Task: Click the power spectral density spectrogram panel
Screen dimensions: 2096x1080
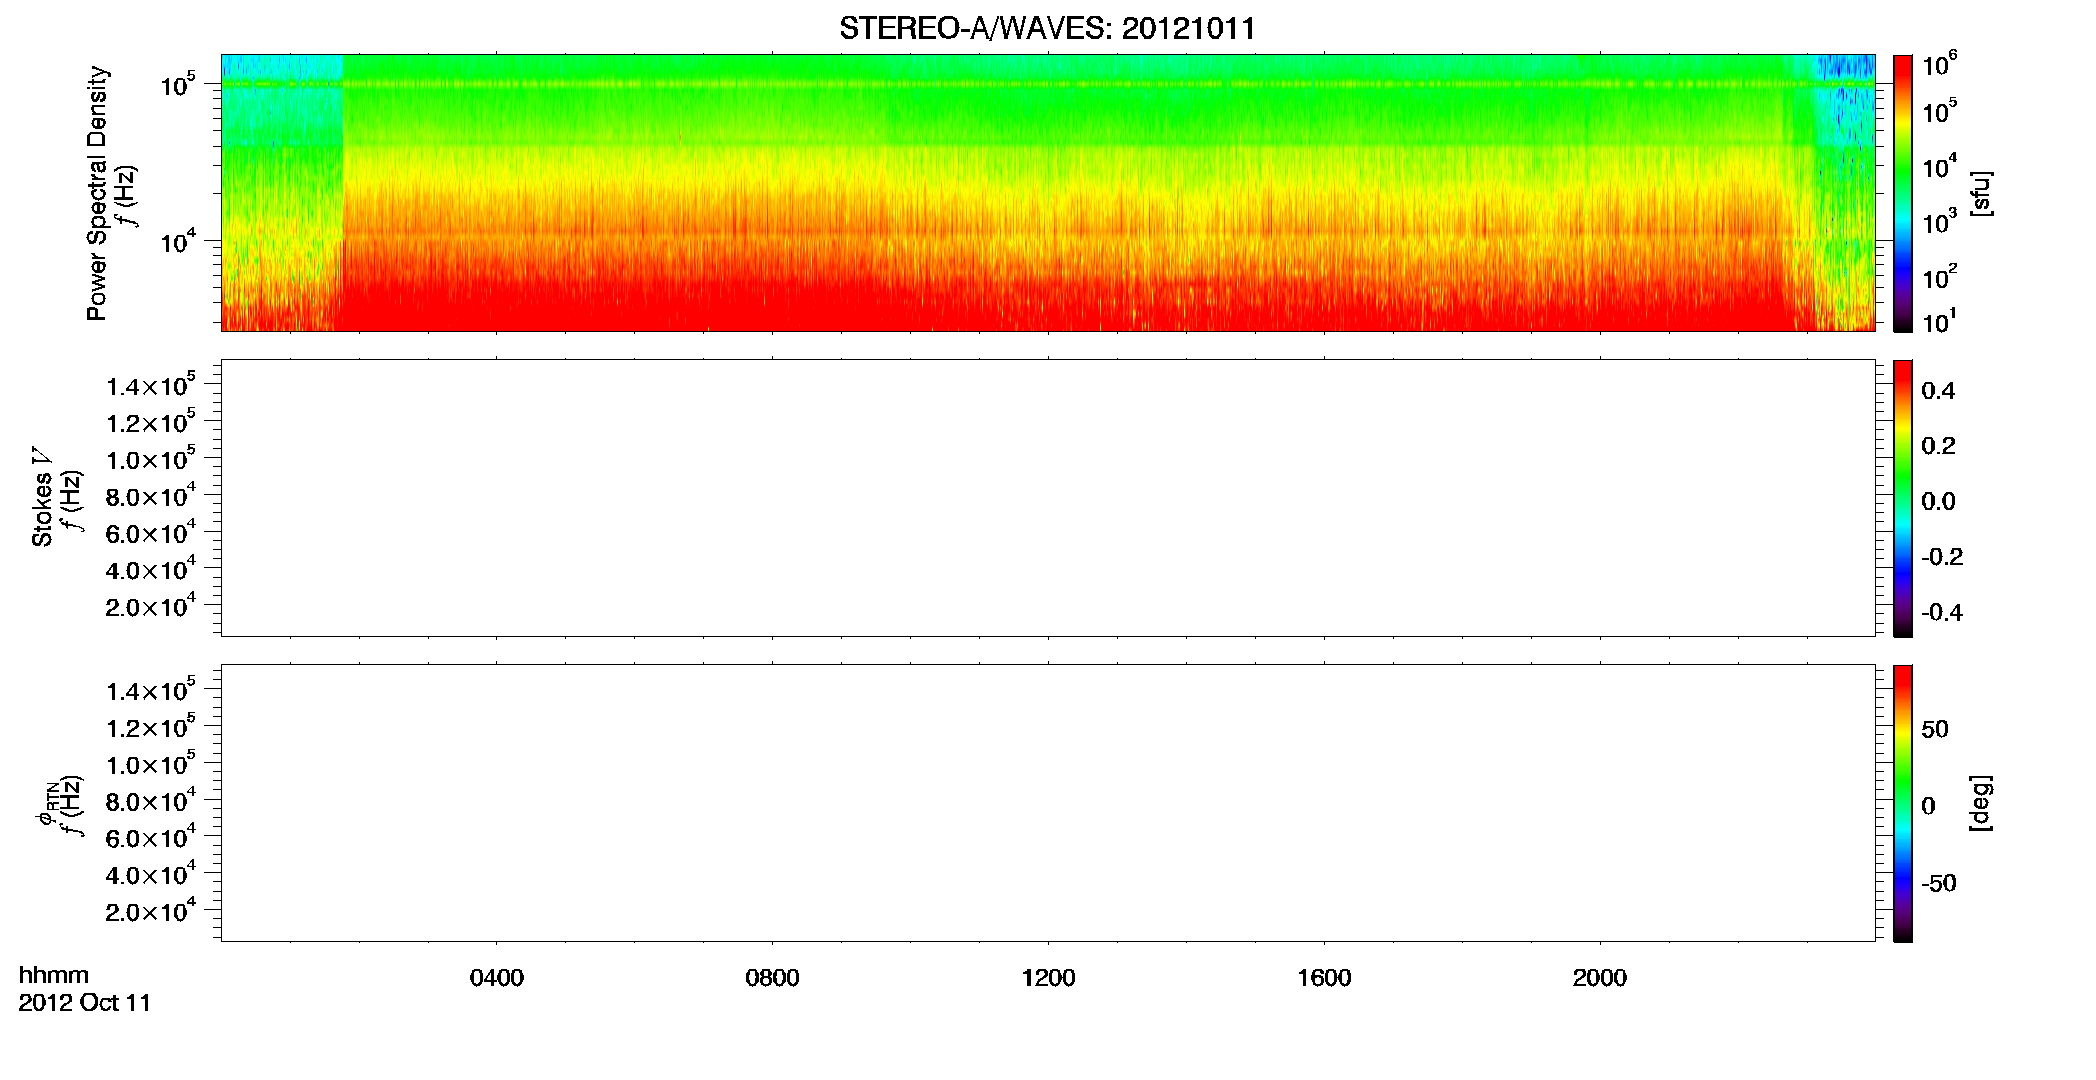Action: (x=1048, y=193)
